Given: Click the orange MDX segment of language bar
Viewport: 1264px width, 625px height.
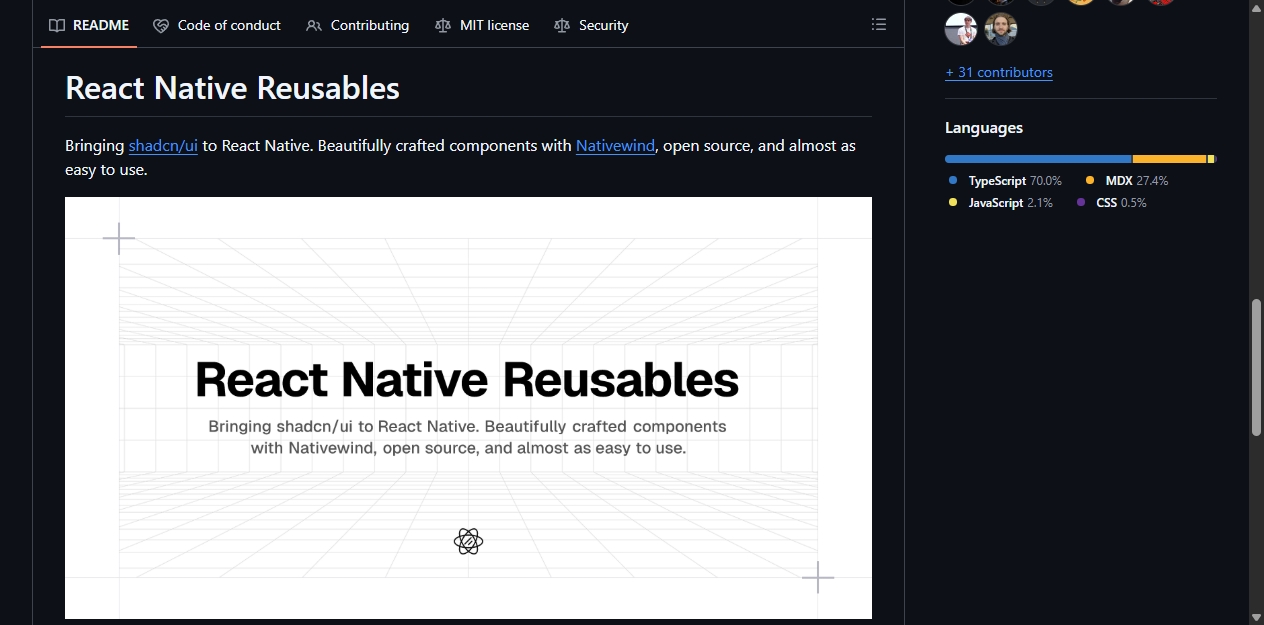Looking at the screenshot, I should (1169, 159).
